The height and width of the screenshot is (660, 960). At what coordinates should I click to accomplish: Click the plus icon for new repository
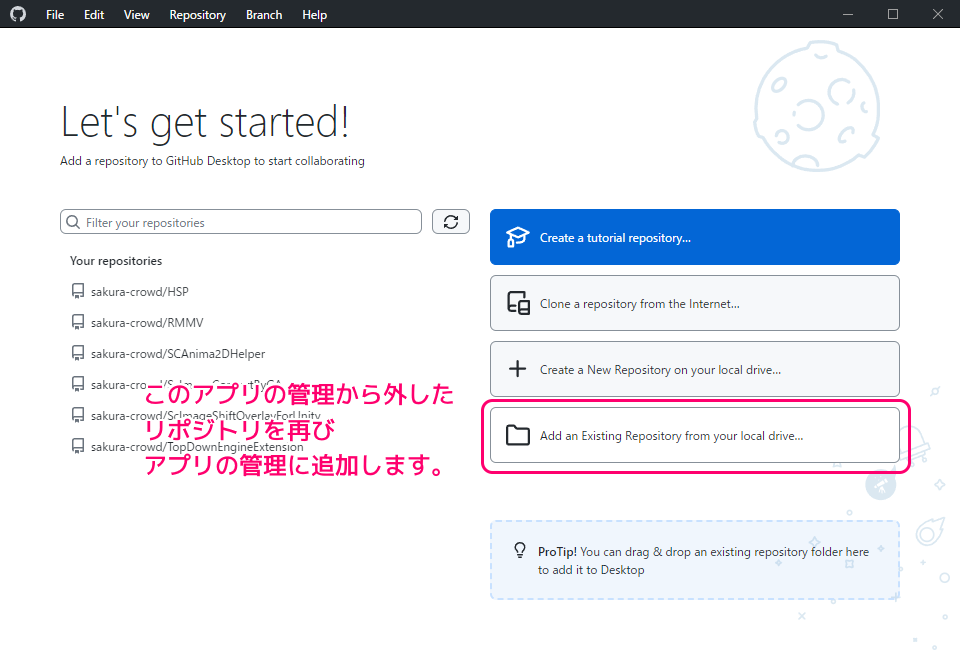point(517,369)
